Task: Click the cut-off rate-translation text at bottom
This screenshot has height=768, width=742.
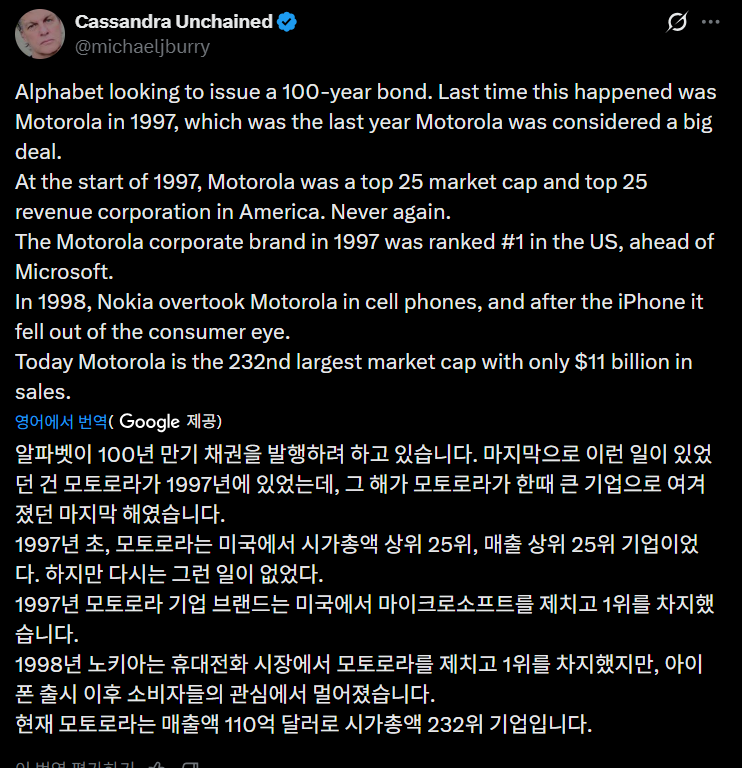Action: pos(75,764)
